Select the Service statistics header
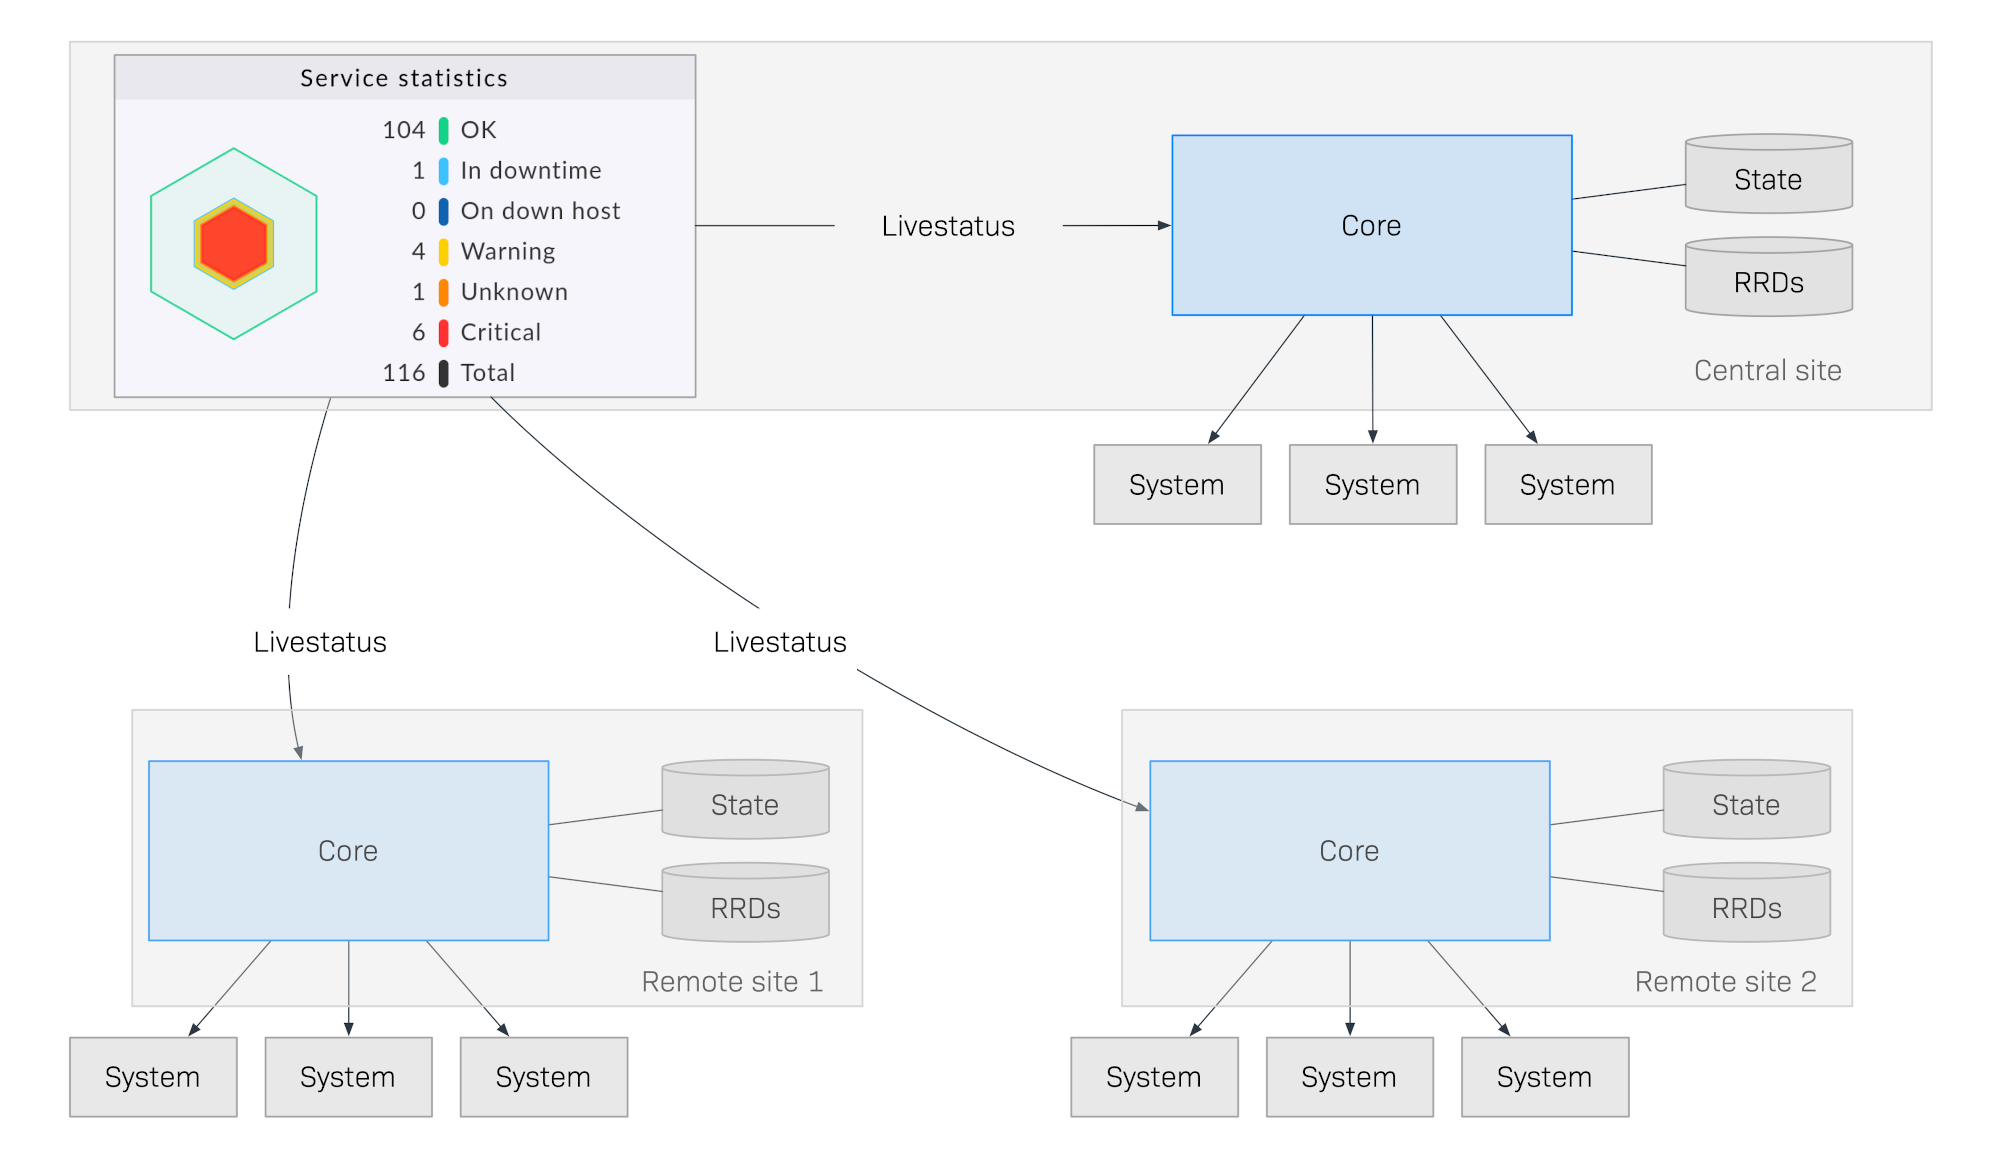This screenshot has width=2000, height=1150. point(403,77)
